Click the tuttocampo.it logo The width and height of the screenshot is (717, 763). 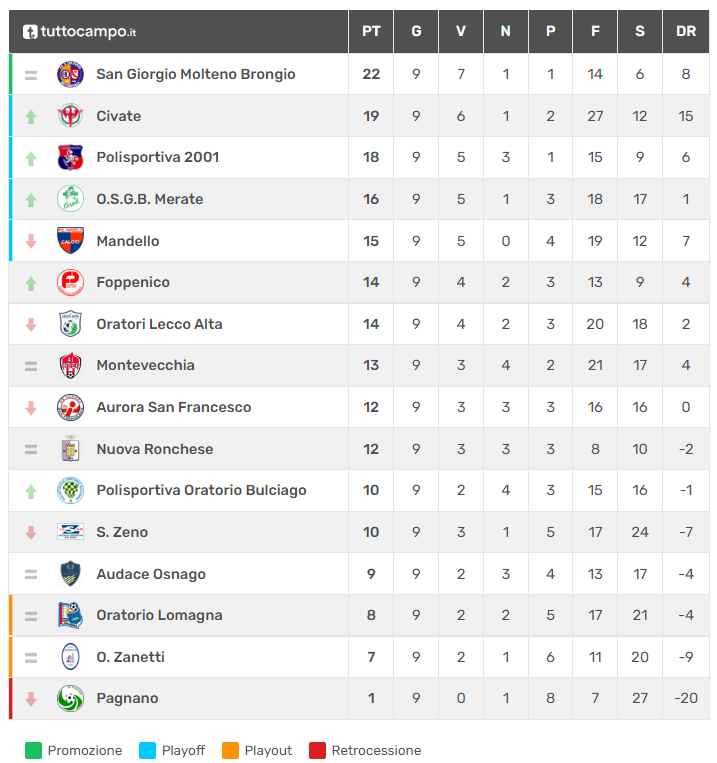80,32
